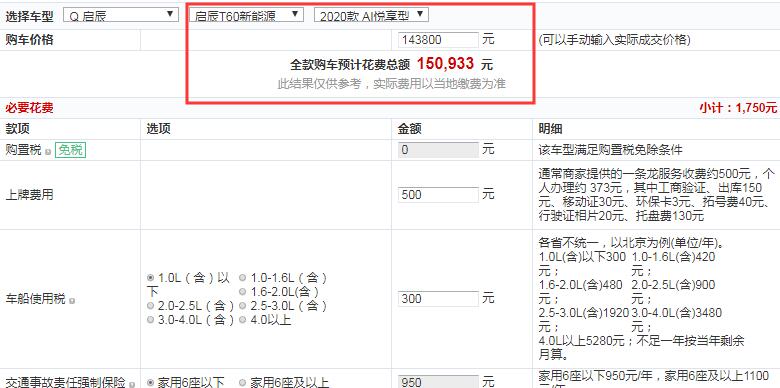The height and width of the screenshot is (388, 780).
Task: Open the 启辰T60新能源 model dropdown
Action: 246,15
